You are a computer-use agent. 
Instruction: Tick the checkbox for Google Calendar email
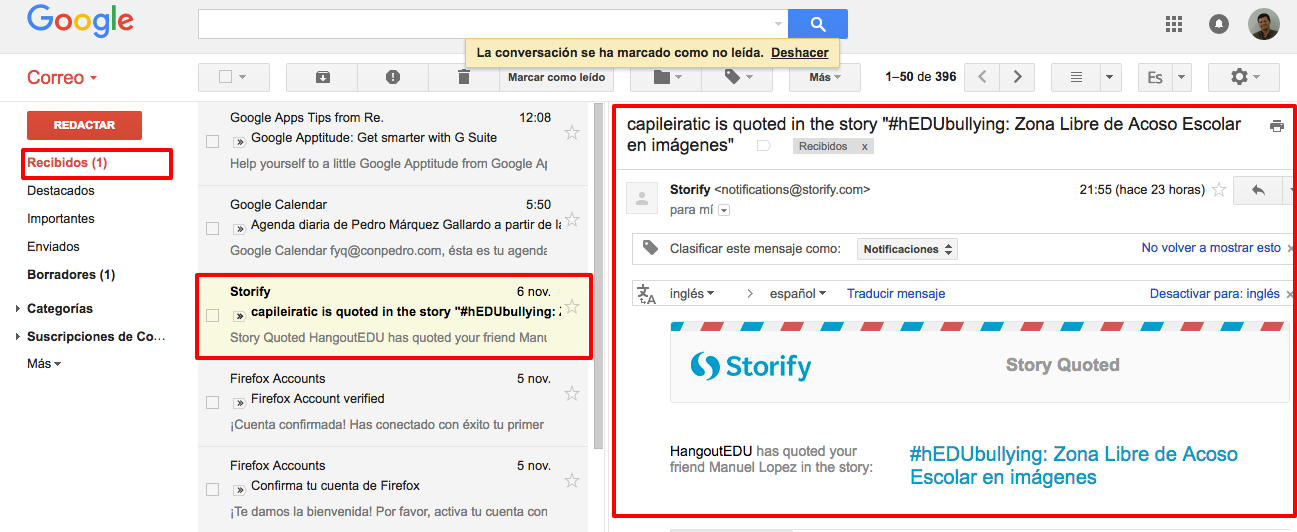click(212, 228)
